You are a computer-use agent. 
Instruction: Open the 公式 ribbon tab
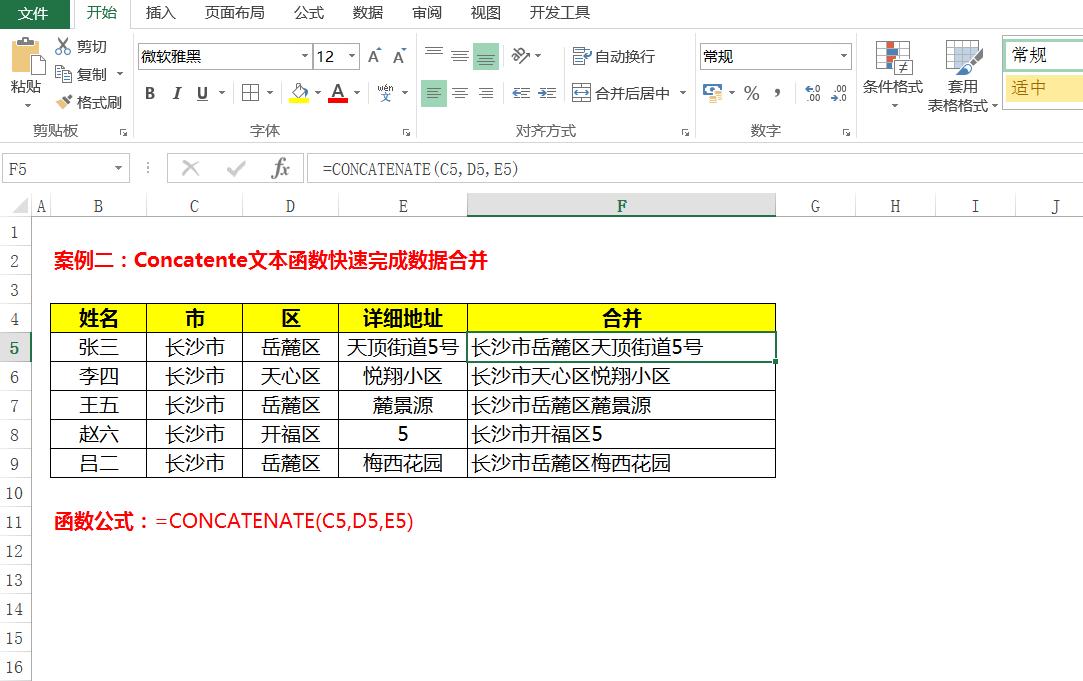coord(307,13)
